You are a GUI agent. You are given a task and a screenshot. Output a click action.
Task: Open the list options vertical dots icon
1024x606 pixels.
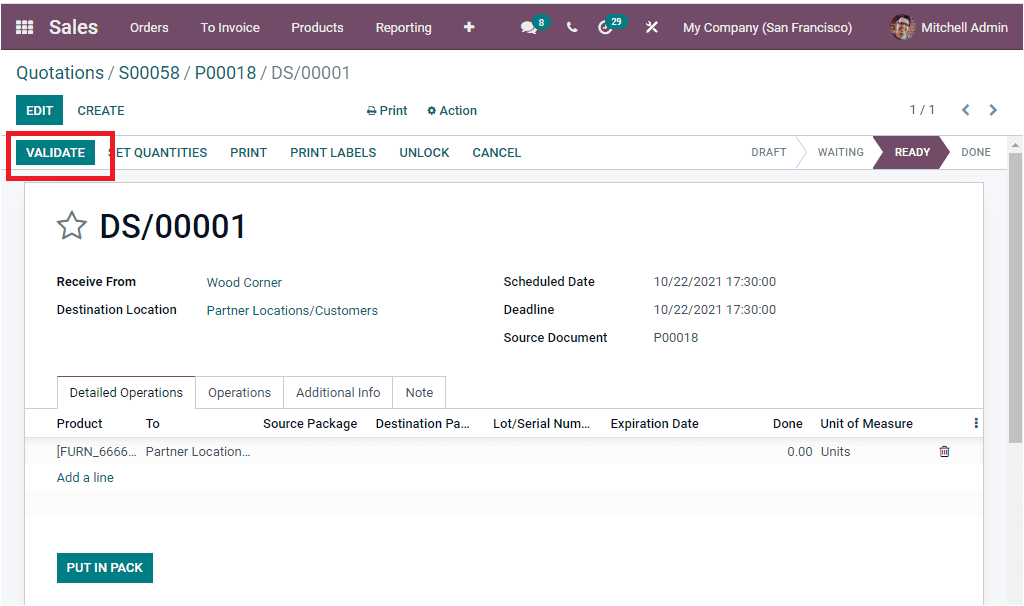(x=975, y=423)
